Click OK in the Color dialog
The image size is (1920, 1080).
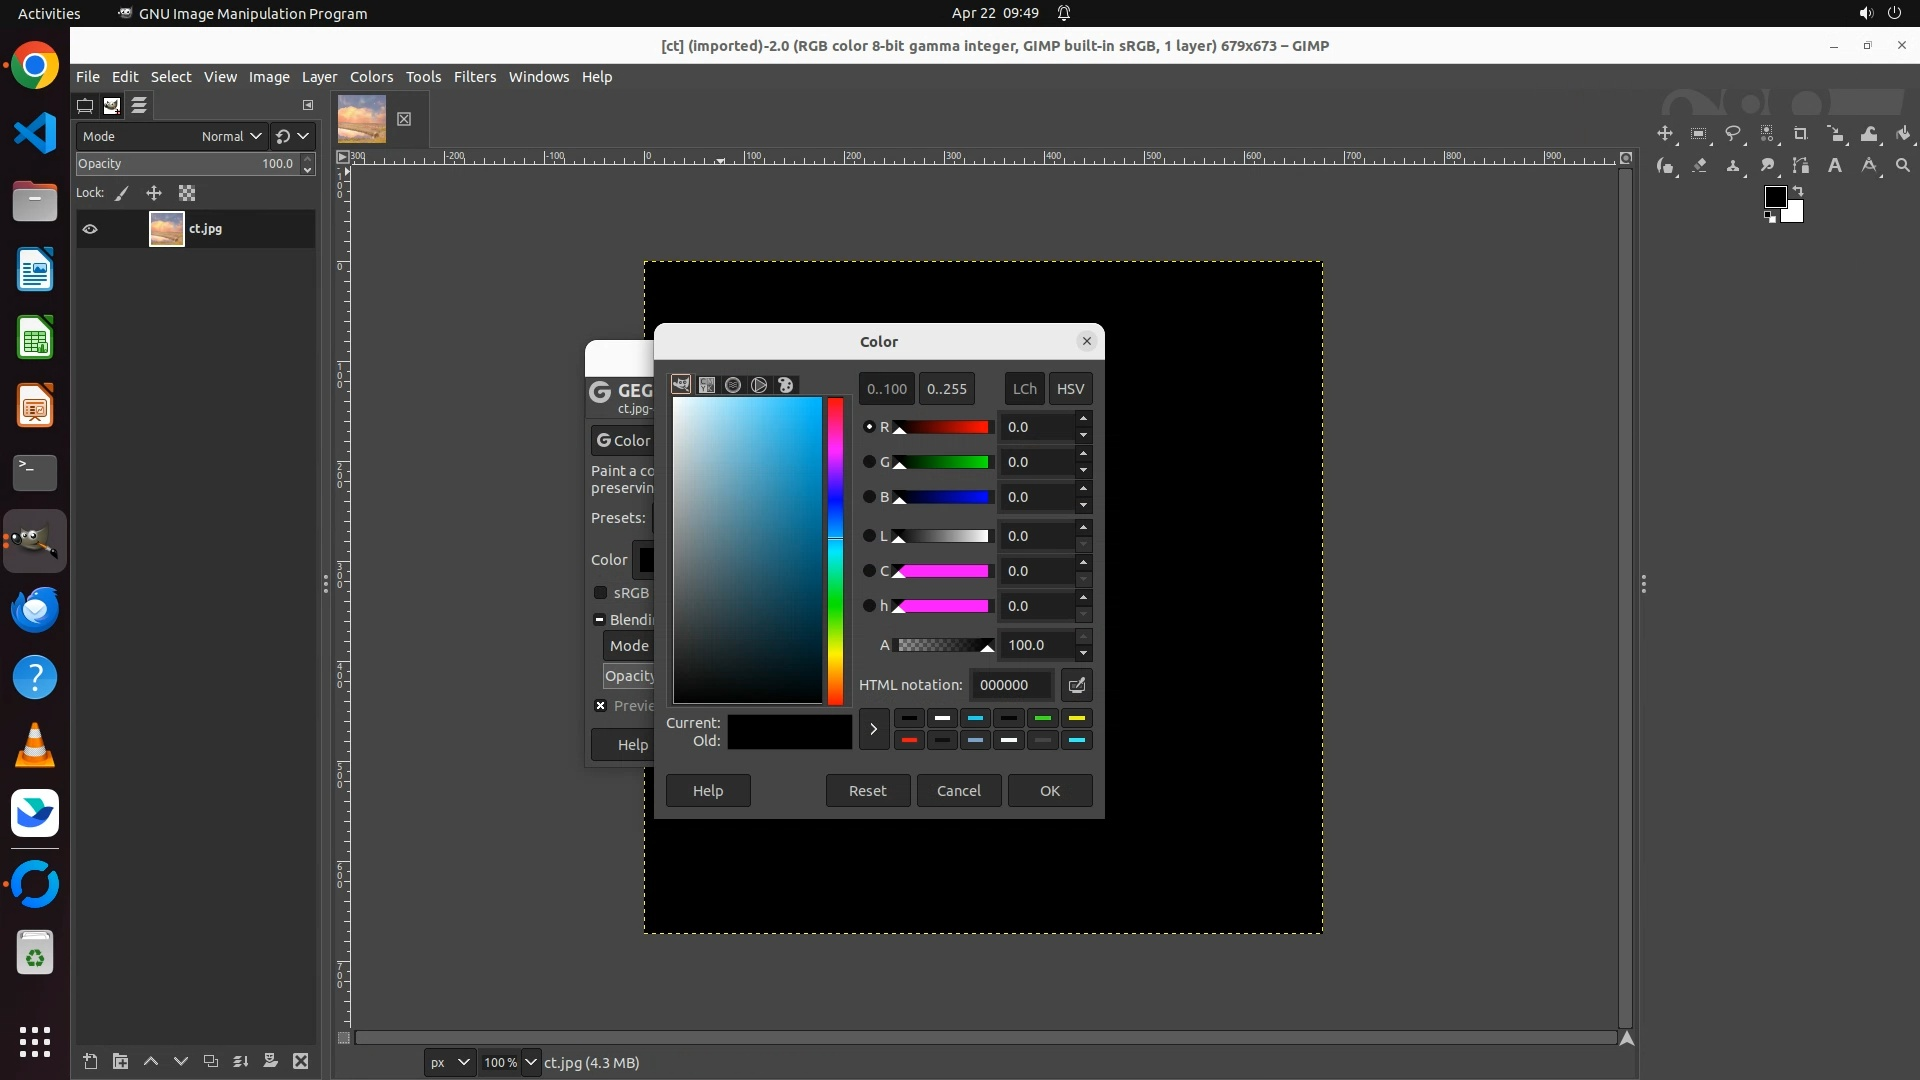tap(1049, 791)
